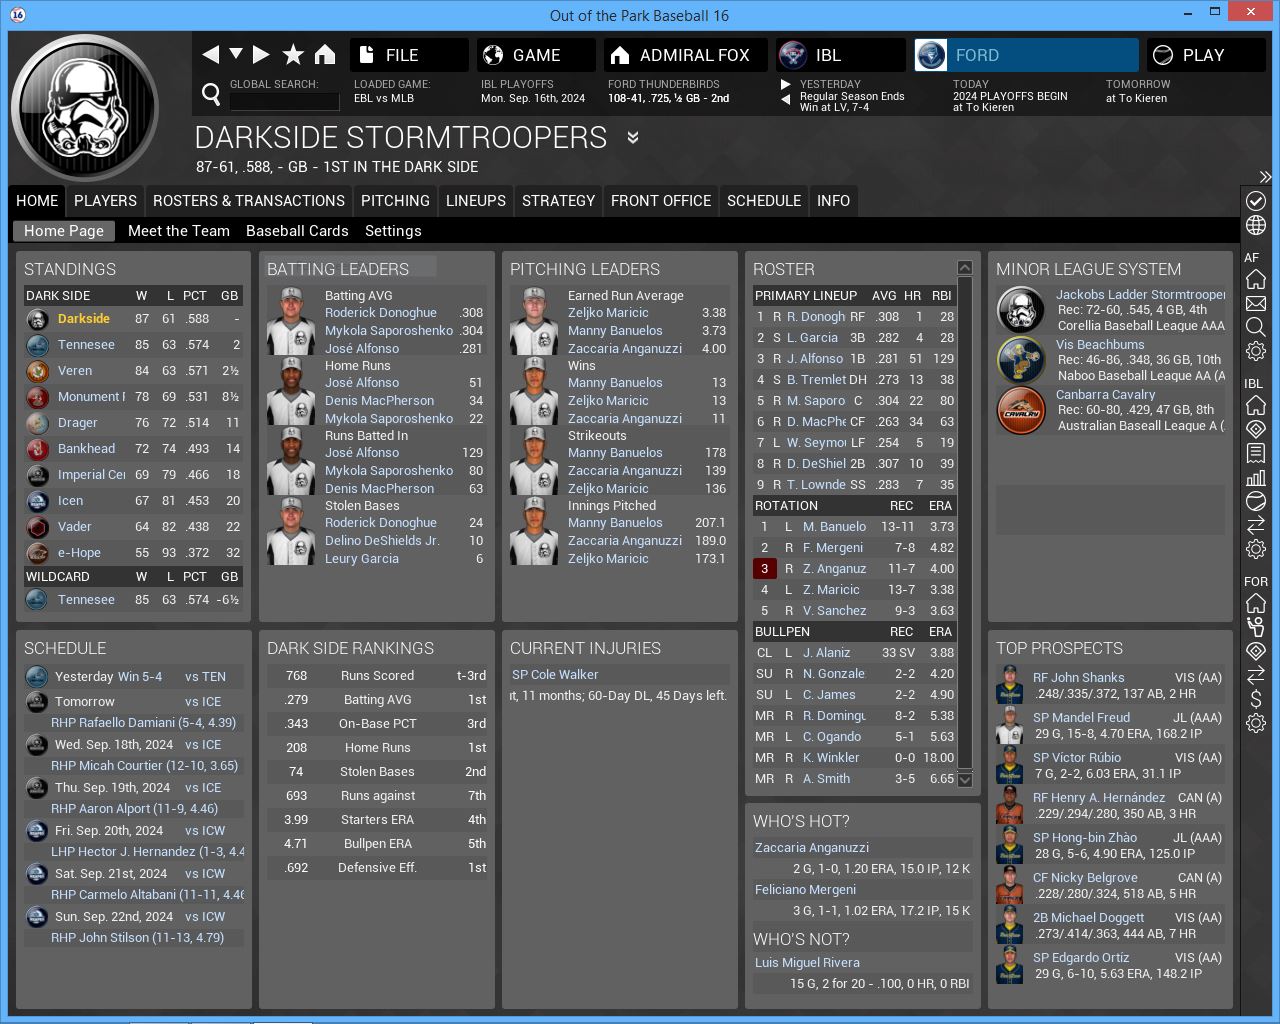Click the home icon next to the star
Screen dimensions: 1280x1024
[x=325, y=55]
